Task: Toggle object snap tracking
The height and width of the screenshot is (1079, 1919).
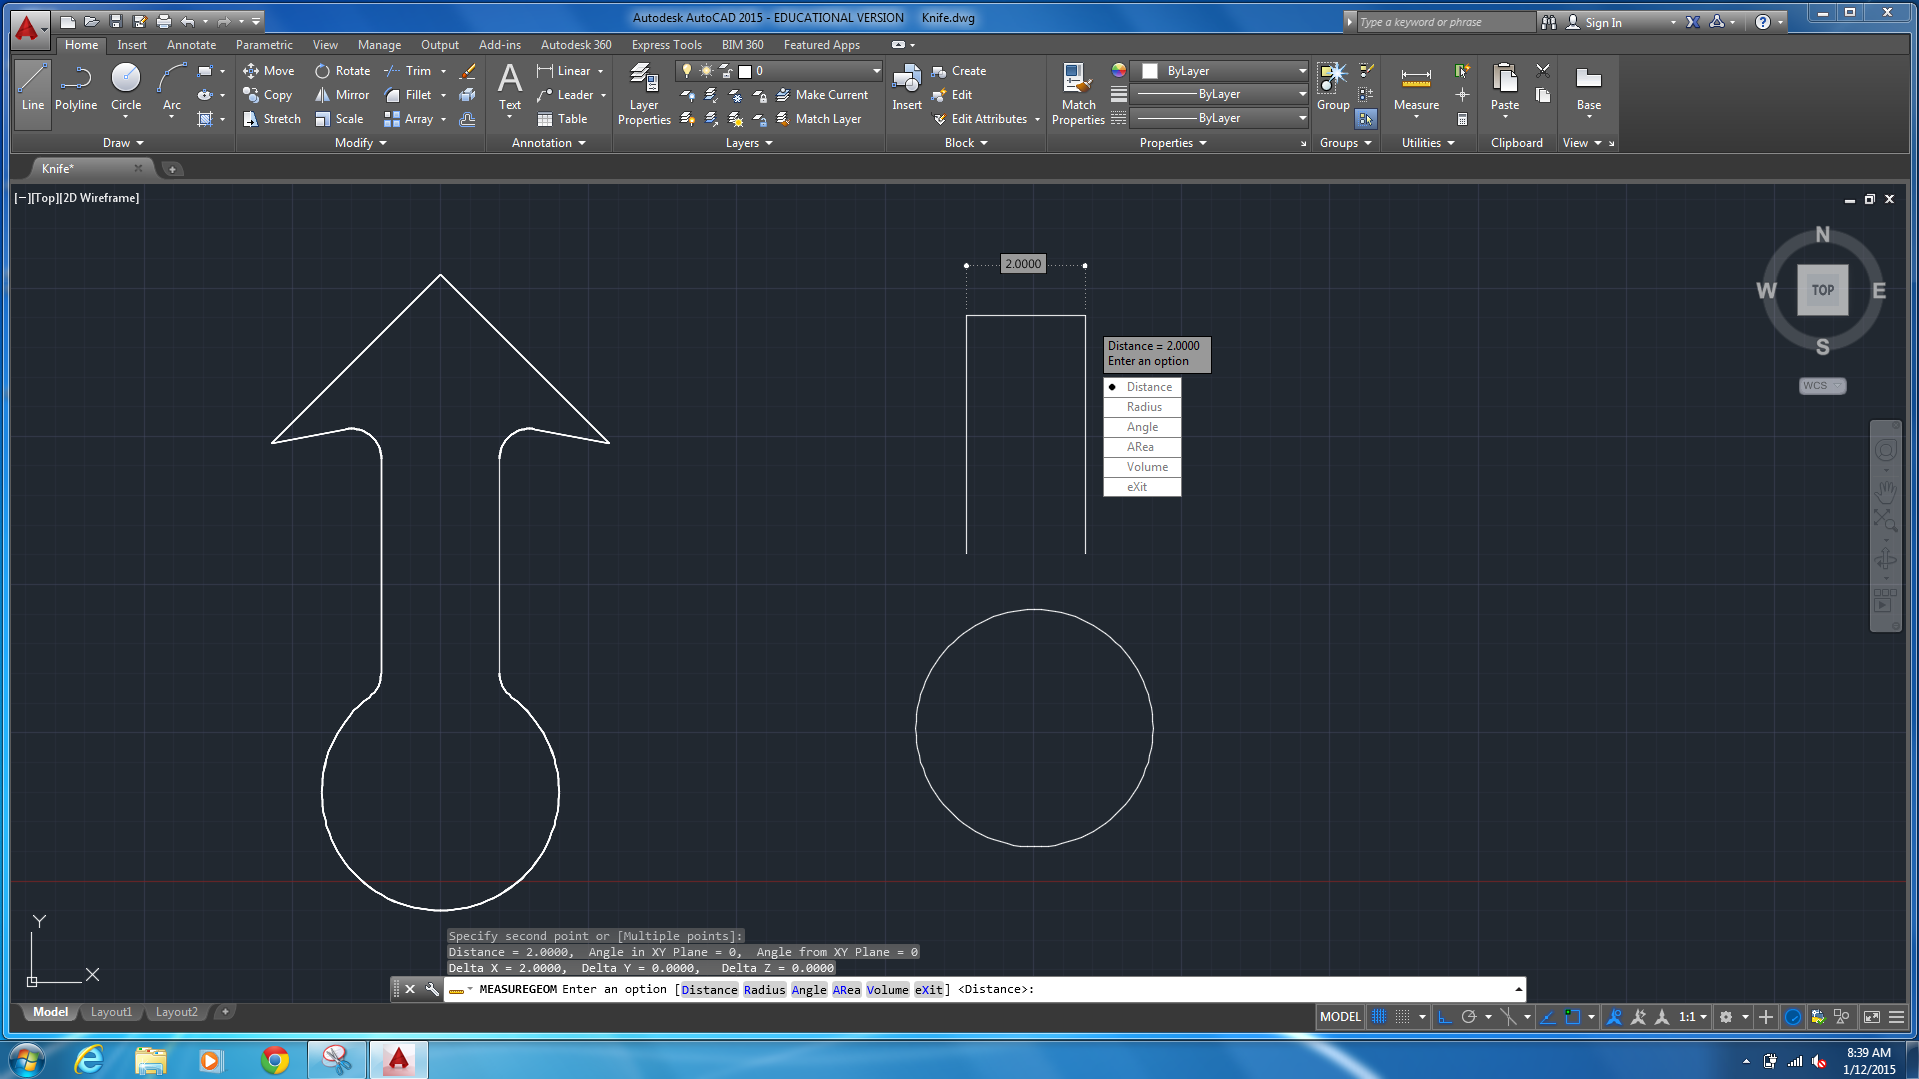Action: [1548, 1017]
